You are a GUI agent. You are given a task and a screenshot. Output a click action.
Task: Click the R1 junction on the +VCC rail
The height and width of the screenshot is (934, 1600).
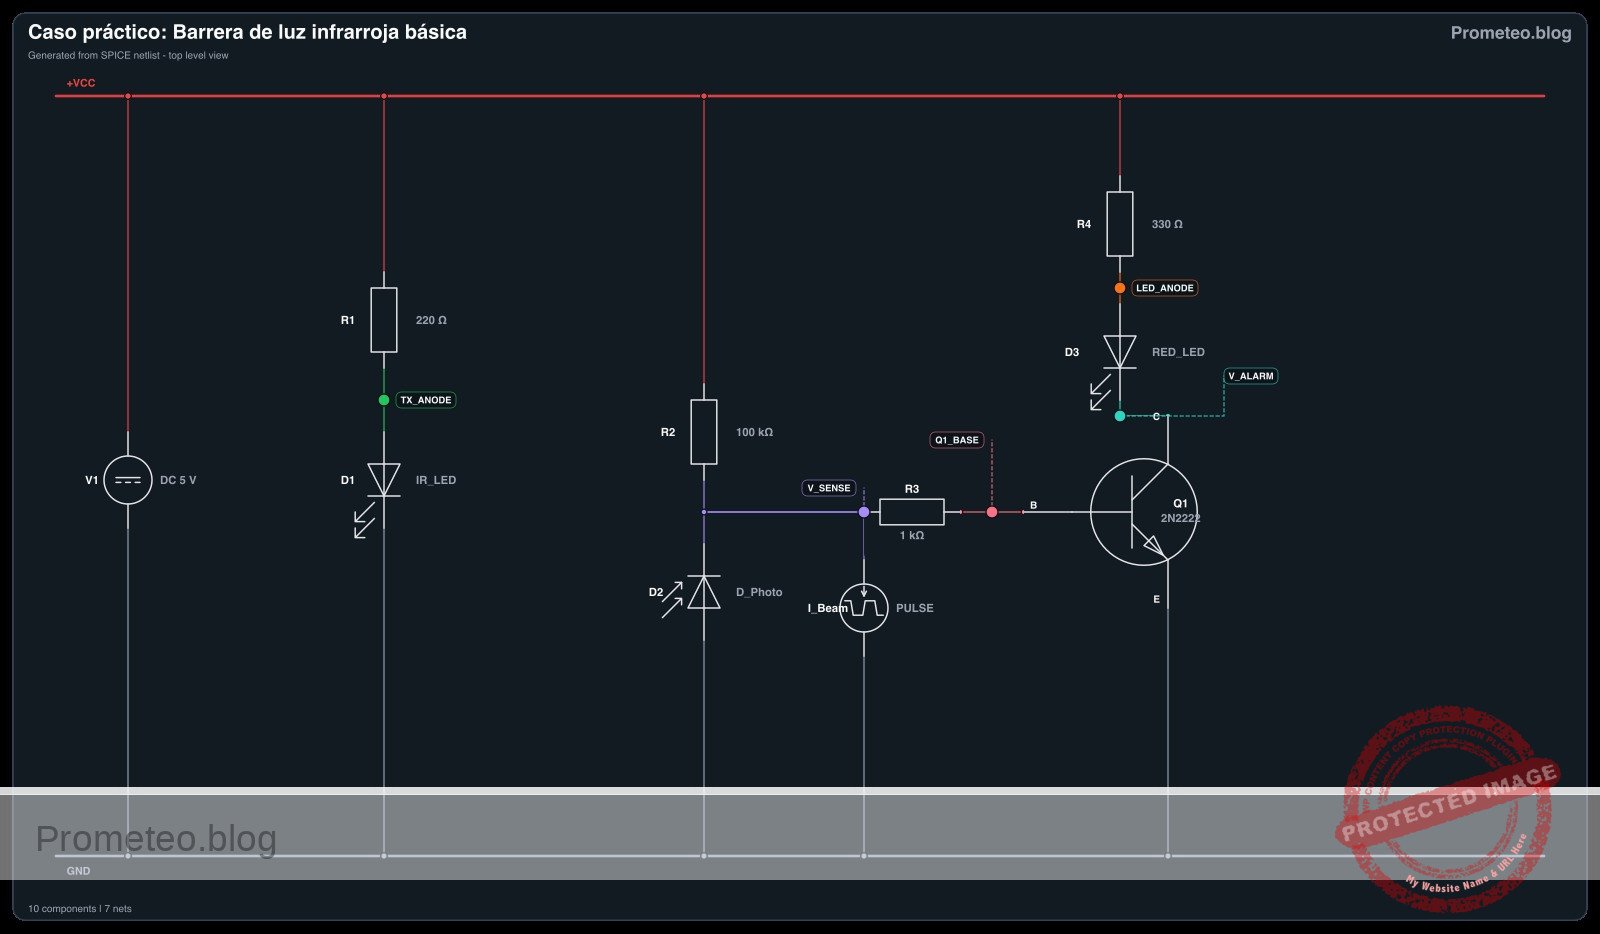pos(384,96)
